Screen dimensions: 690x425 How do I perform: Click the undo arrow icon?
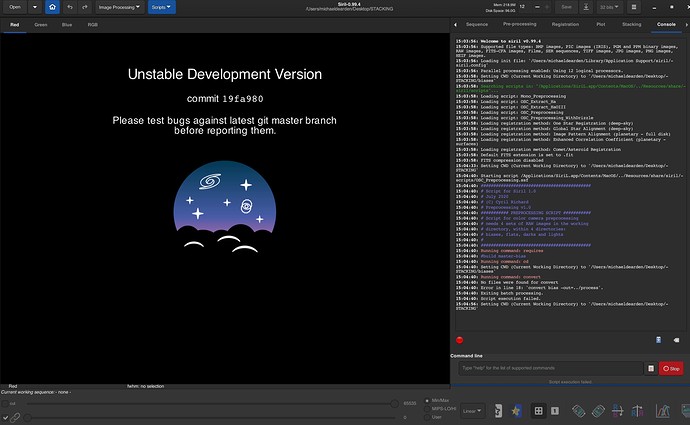pos(70,7)
